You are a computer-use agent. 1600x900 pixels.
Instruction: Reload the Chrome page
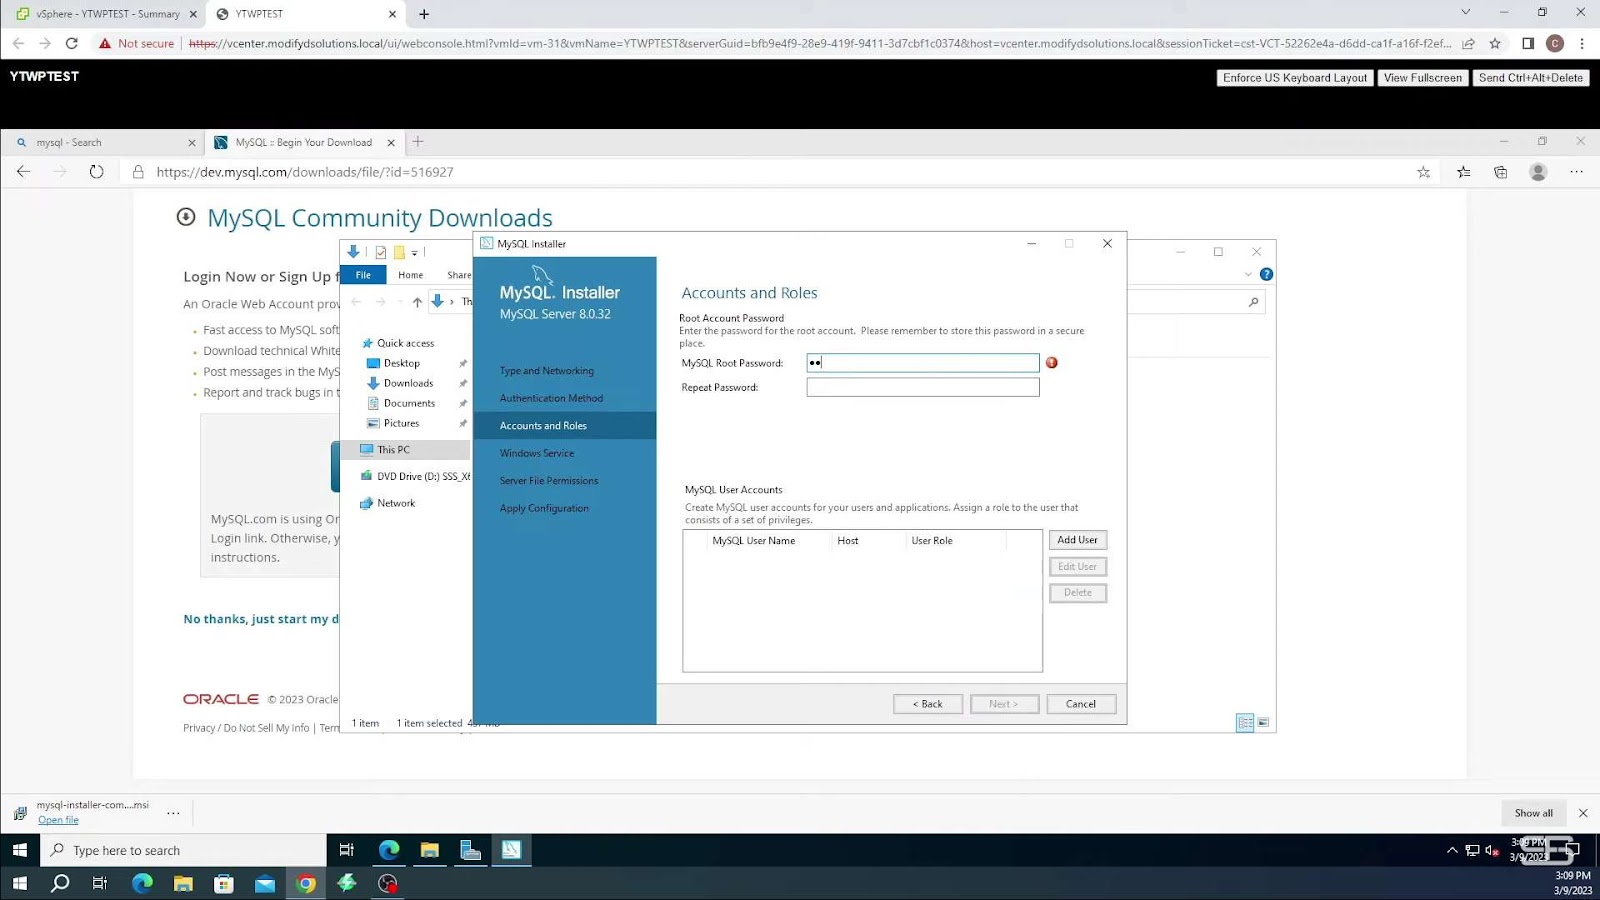(x=71, y=43)
